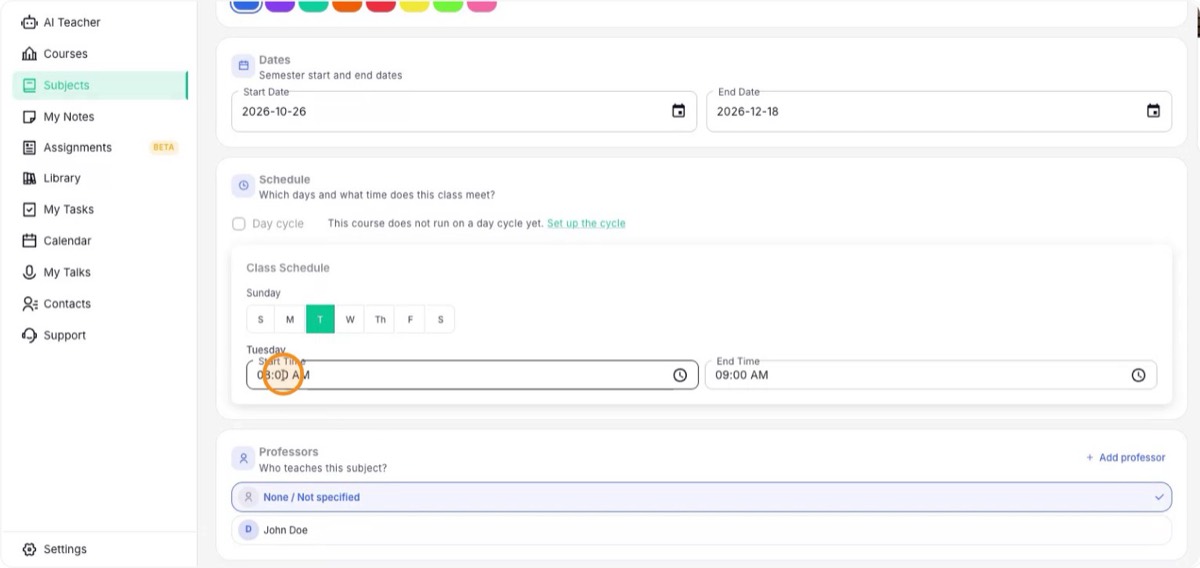Screen dimensions: 1200x568
Task: Click the text Semester start and end dates
Action: 331,75
